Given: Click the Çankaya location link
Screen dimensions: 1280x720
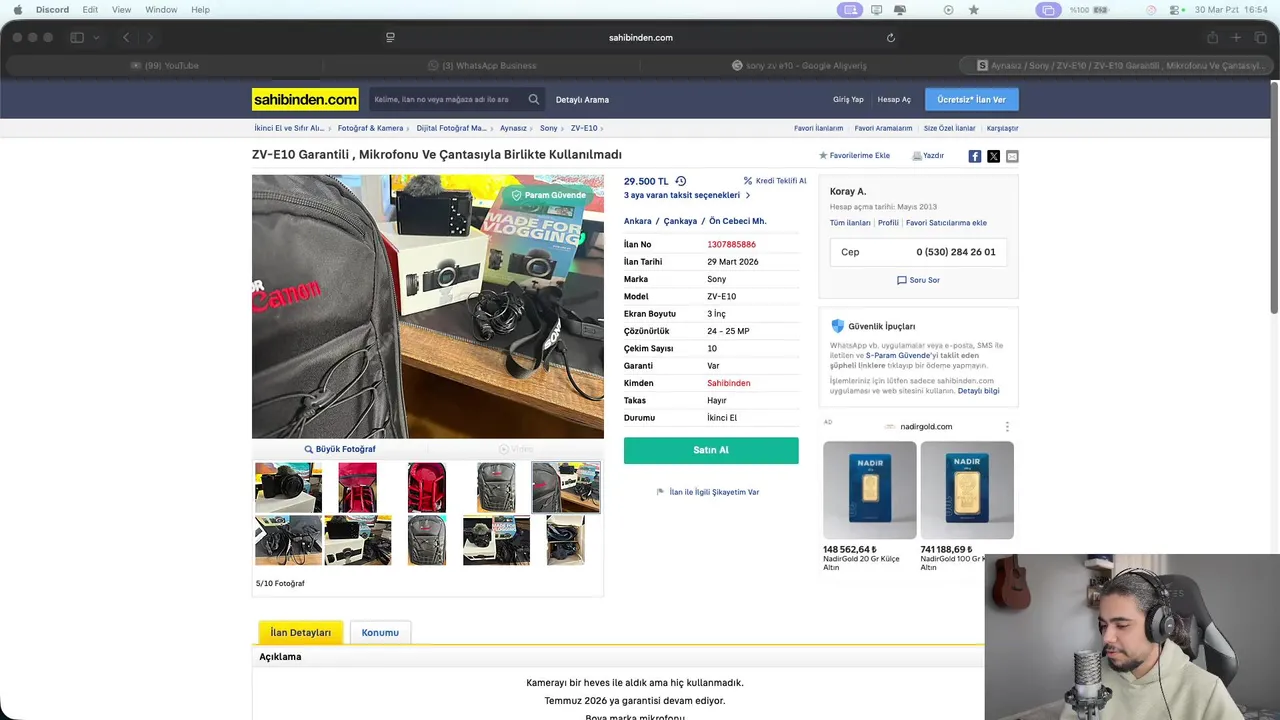Looking at the screenshot, I should [680, 221].
